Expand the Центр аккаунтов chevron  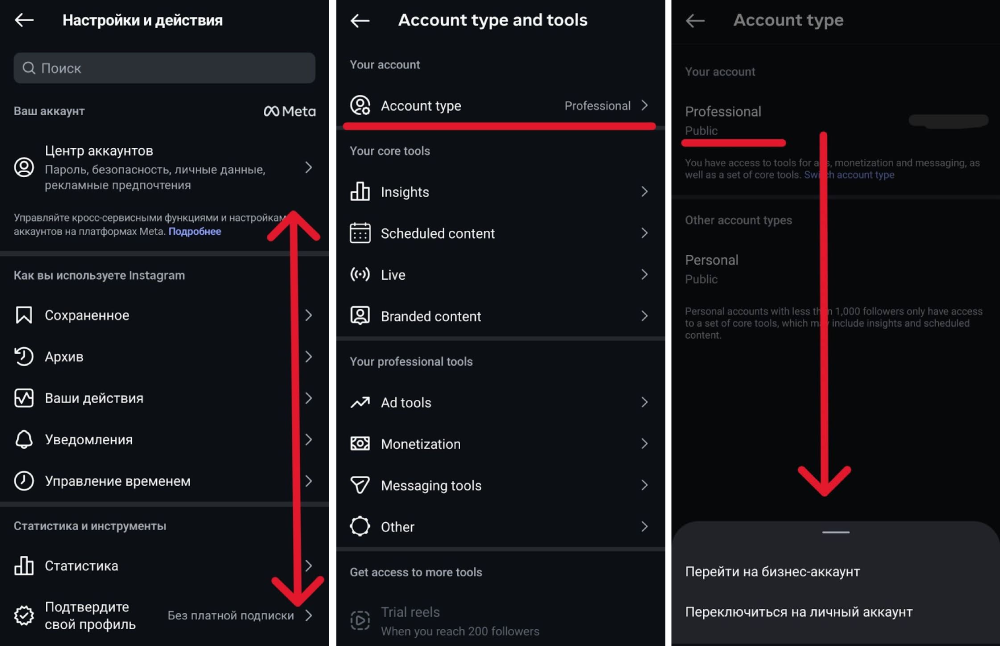point(308,168)
